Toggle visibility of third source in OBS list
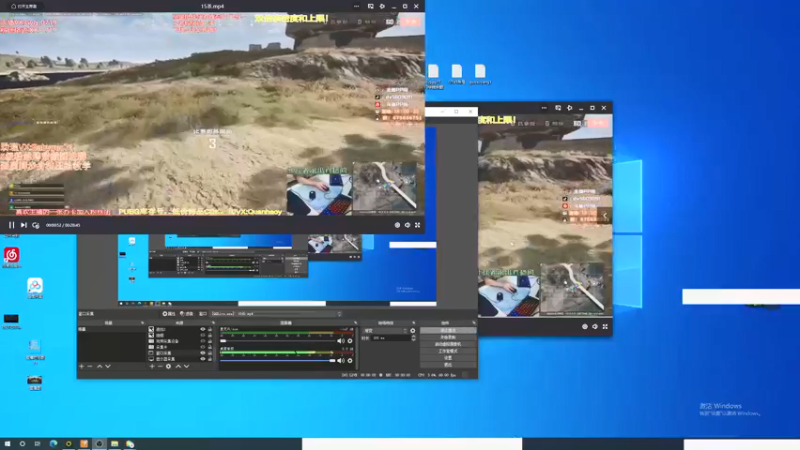The height and width of the screenshot is (450, 800). click(203, 341)
